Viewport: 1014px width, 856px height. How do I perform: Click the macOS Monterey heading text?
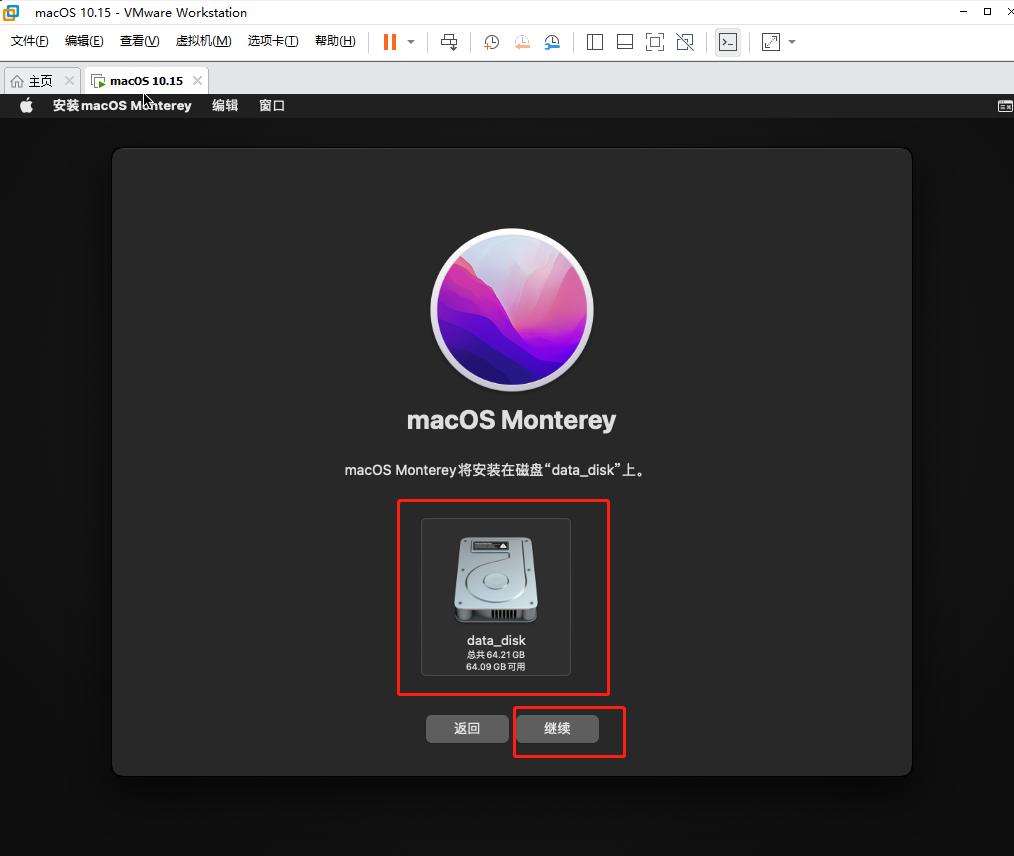click(x=512, y=420)
